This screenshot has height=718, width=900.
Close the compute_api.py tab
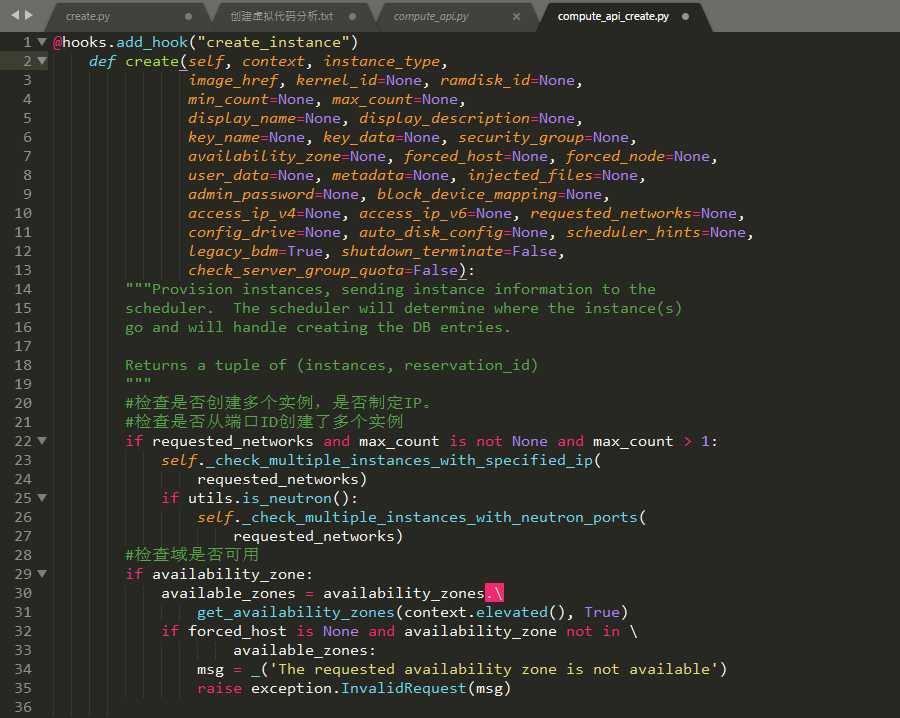point(516,16)
